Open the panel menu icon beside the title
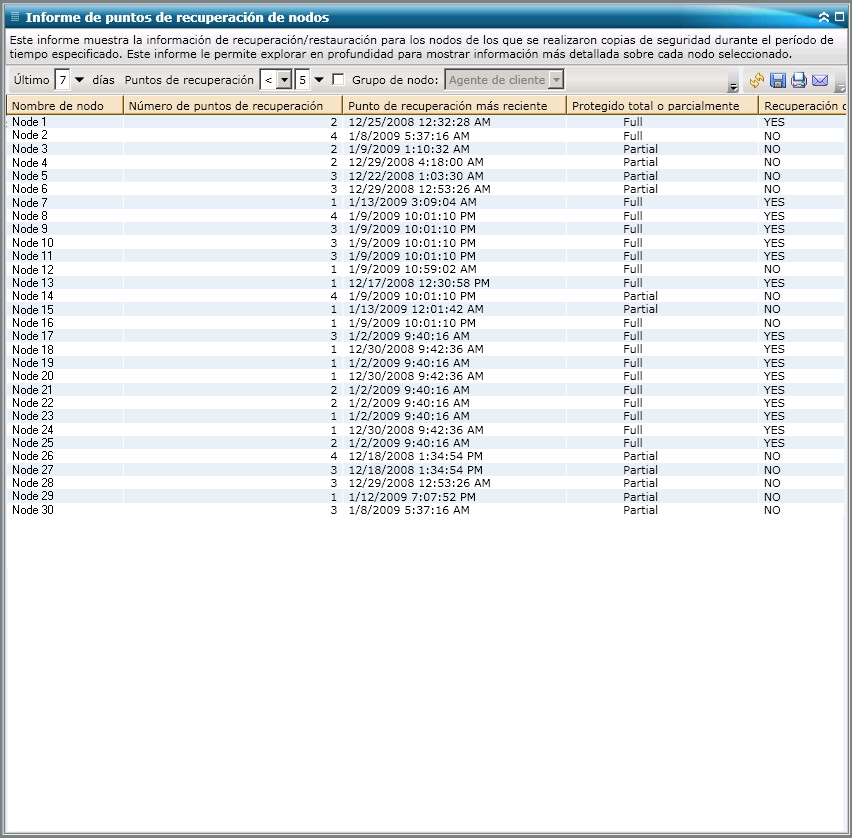The height and width of the screenshot is (838, 852). (15, 17)
